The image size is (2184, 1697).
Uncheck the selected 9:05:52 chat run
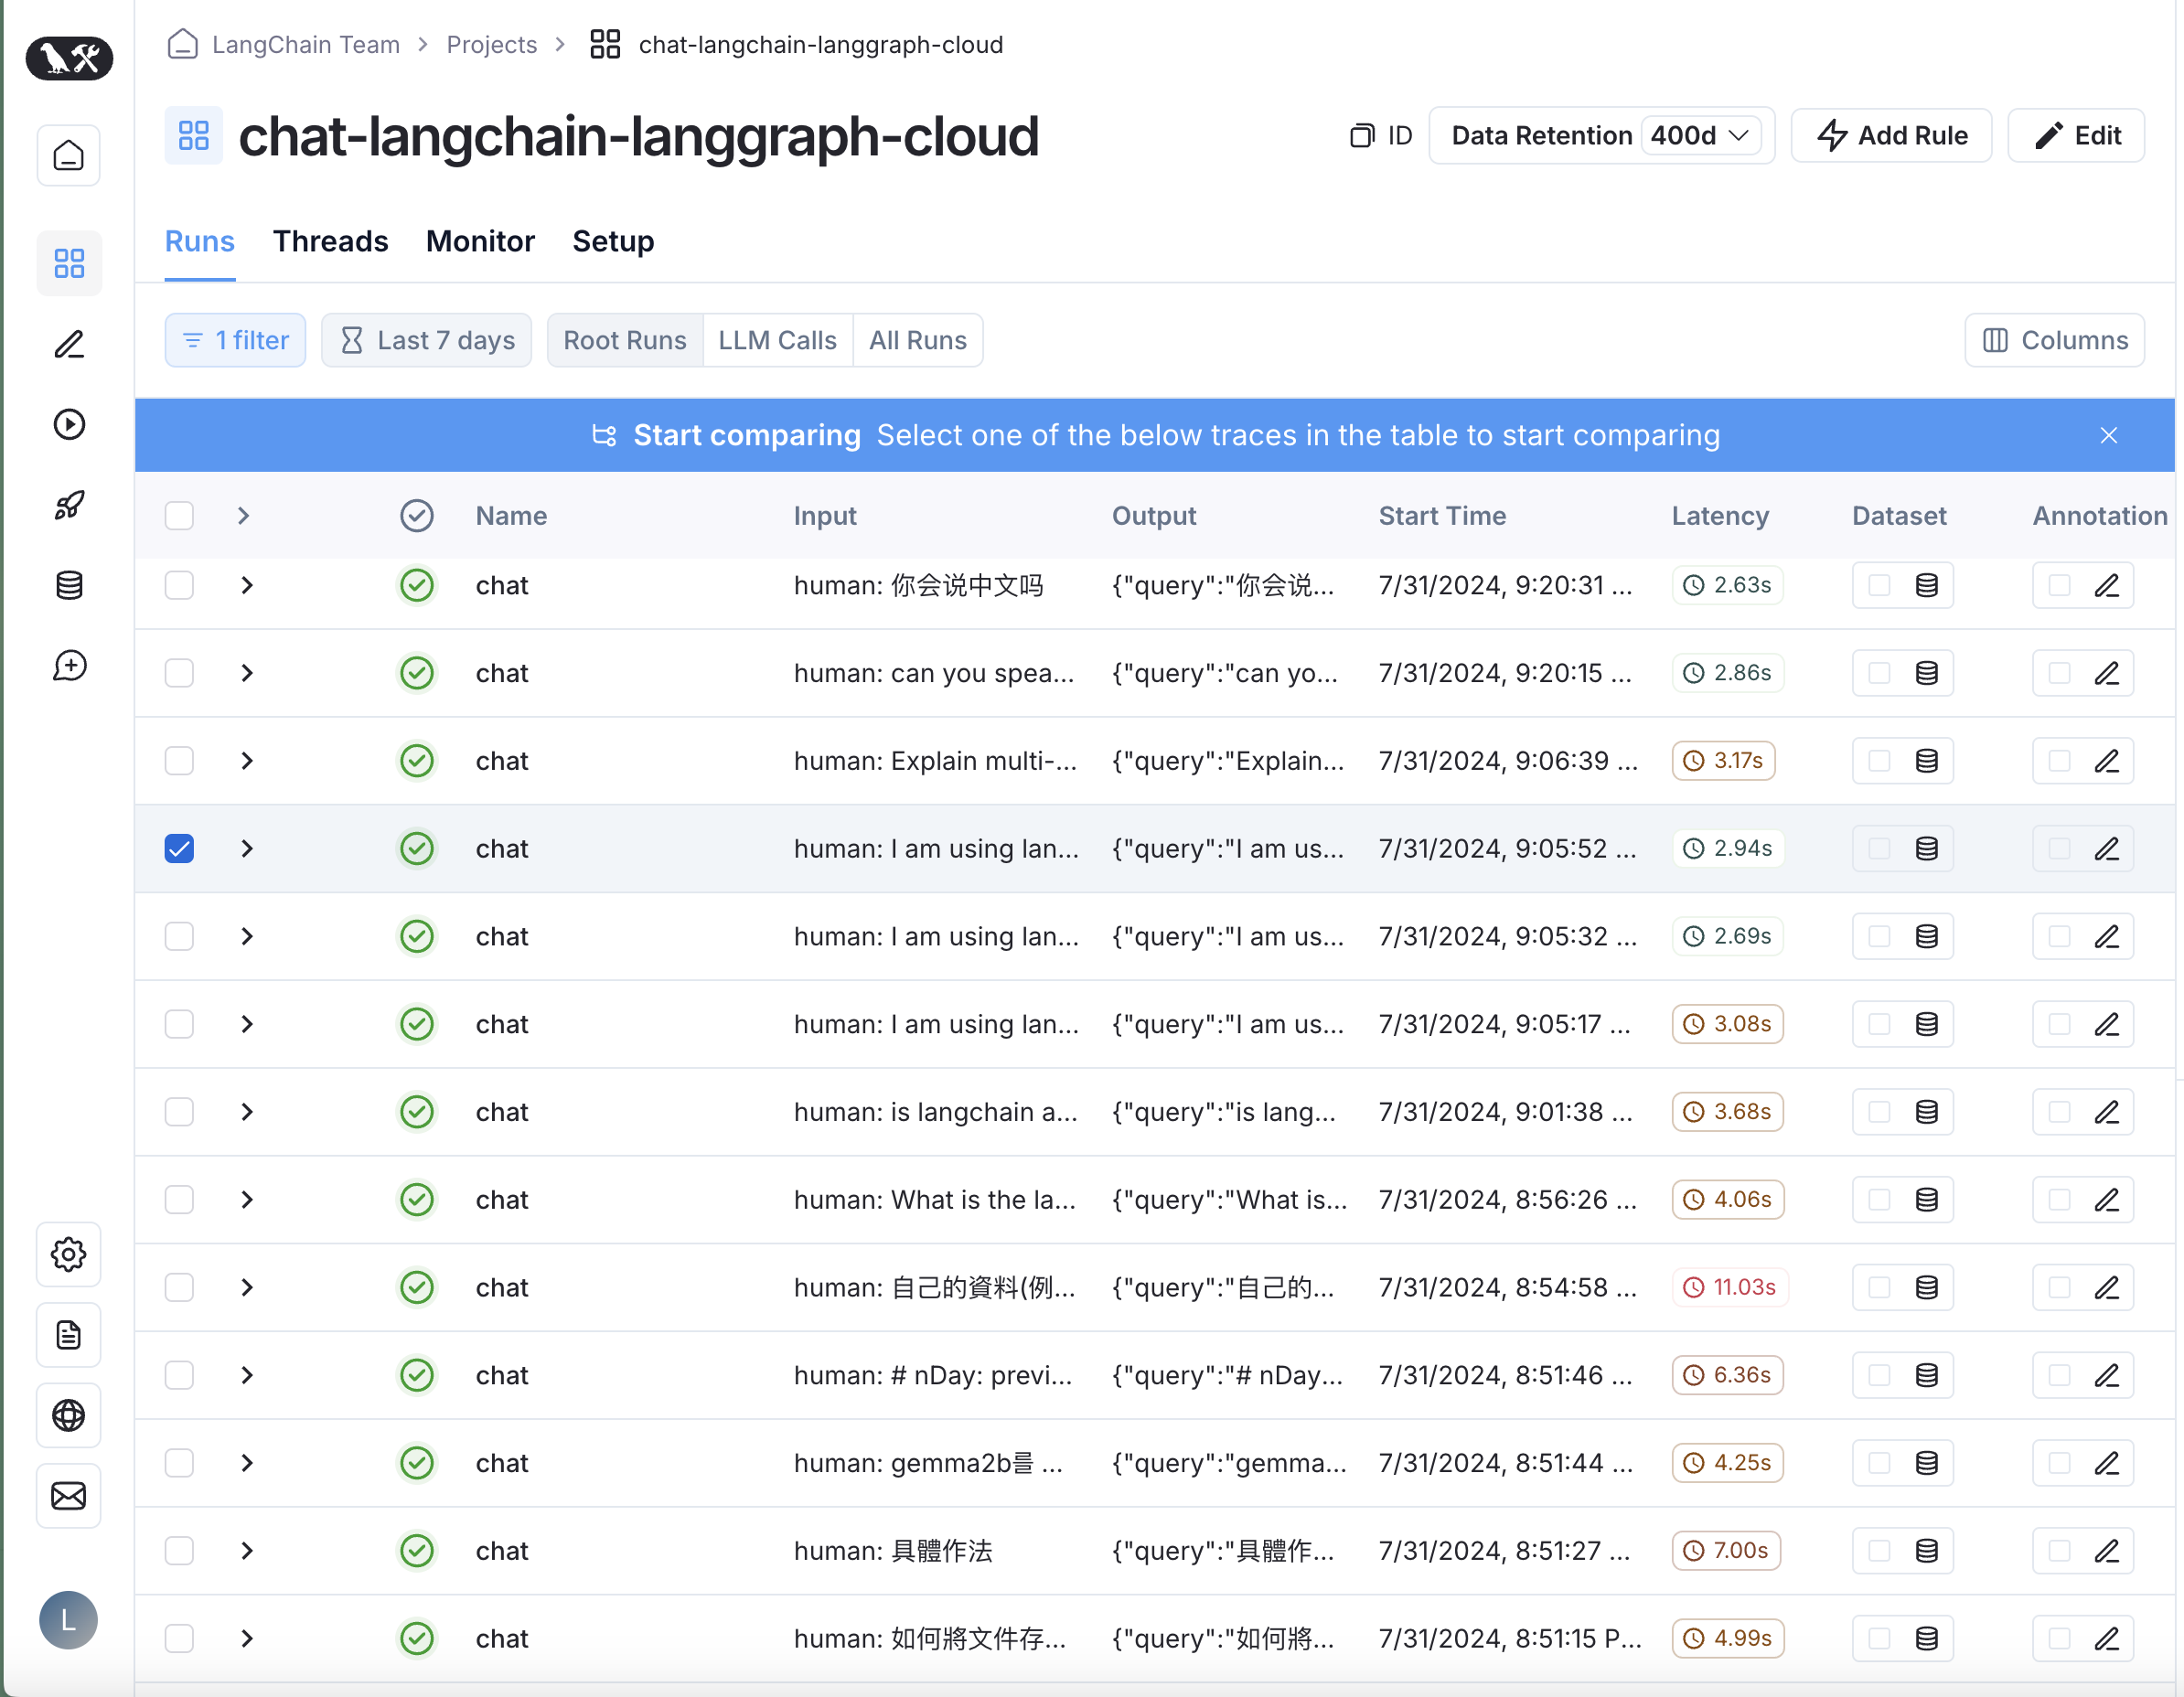[179, 848]
